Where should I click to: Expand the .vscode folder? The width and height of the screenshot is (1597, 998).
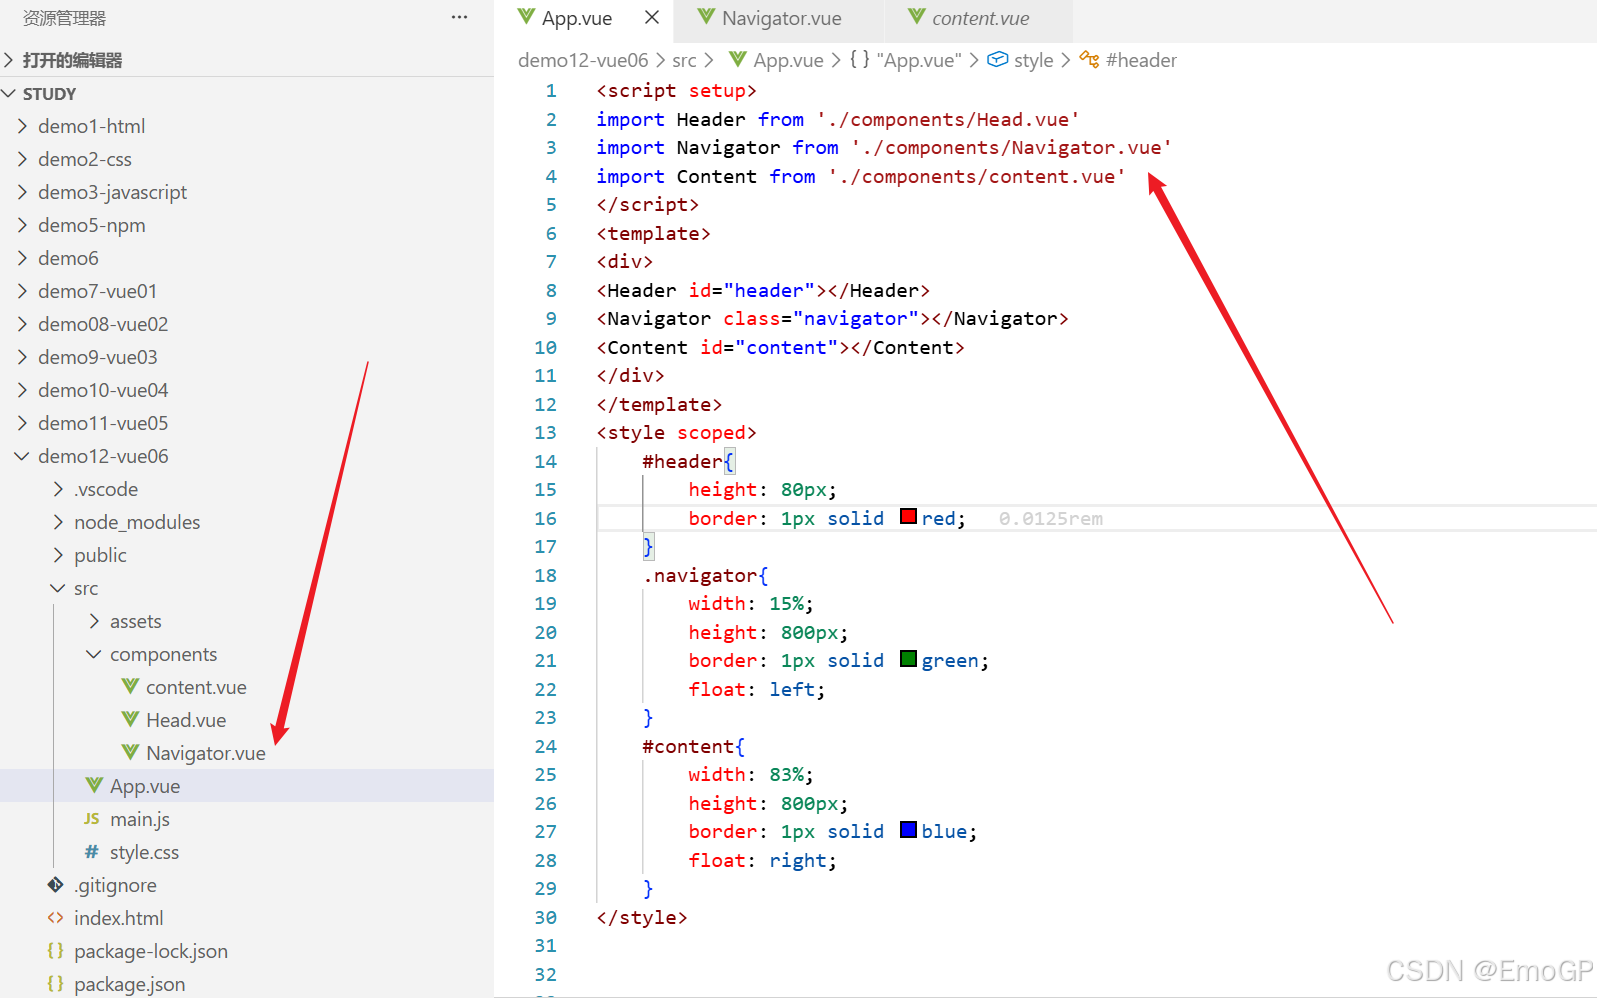(x=58, y=489)
